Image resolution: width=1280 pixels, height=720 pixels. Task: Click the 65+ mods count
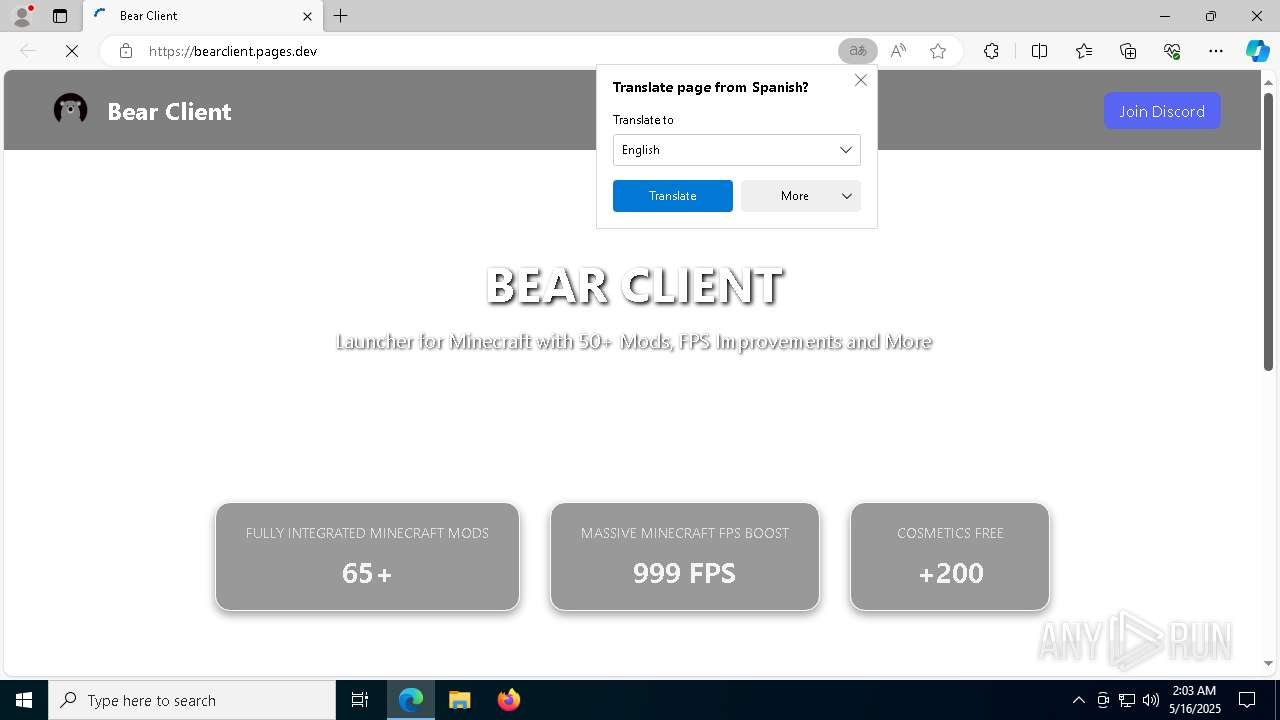(367, 573)
